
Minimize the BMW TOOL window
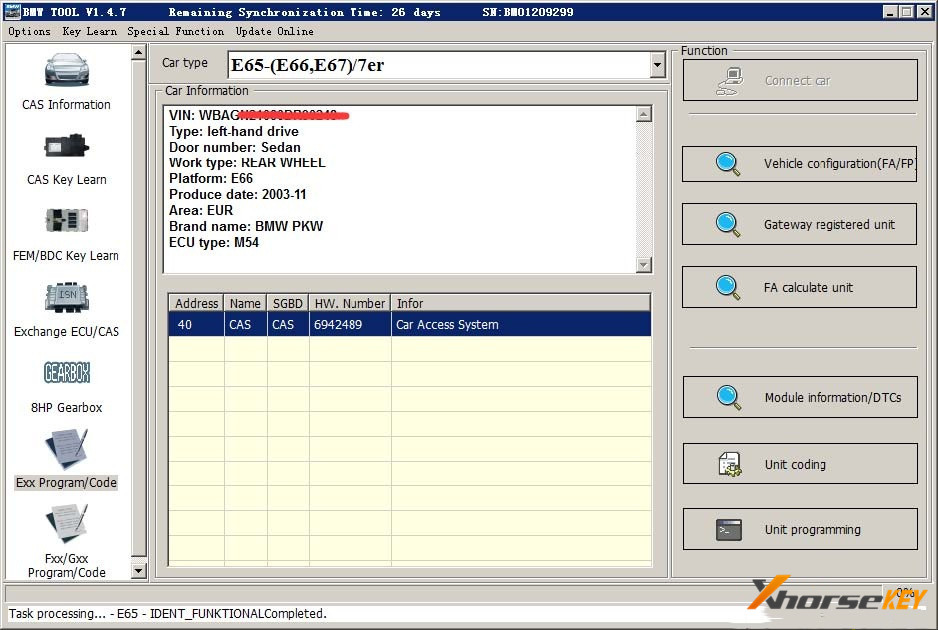click(x=890, y=11)
